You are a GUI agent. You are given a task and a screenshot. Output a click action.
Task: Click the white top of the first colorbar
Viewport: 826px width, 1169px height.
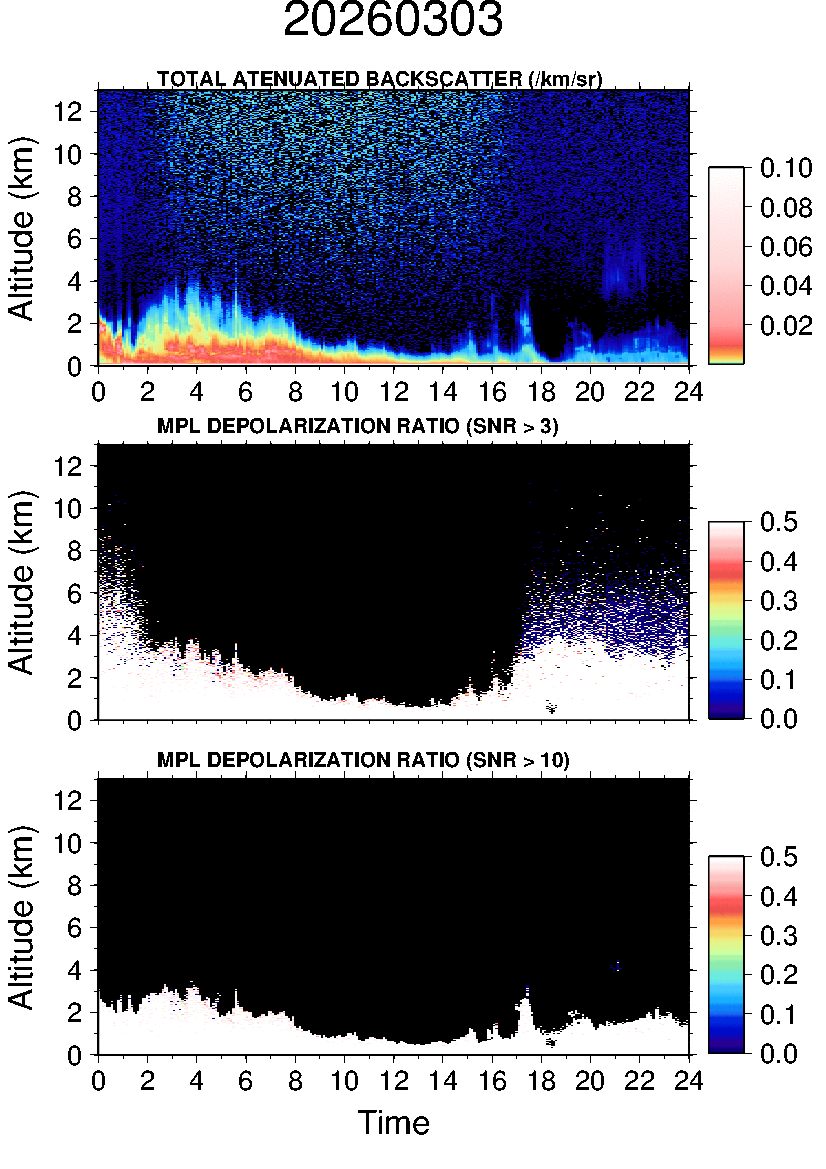[726, 178]
